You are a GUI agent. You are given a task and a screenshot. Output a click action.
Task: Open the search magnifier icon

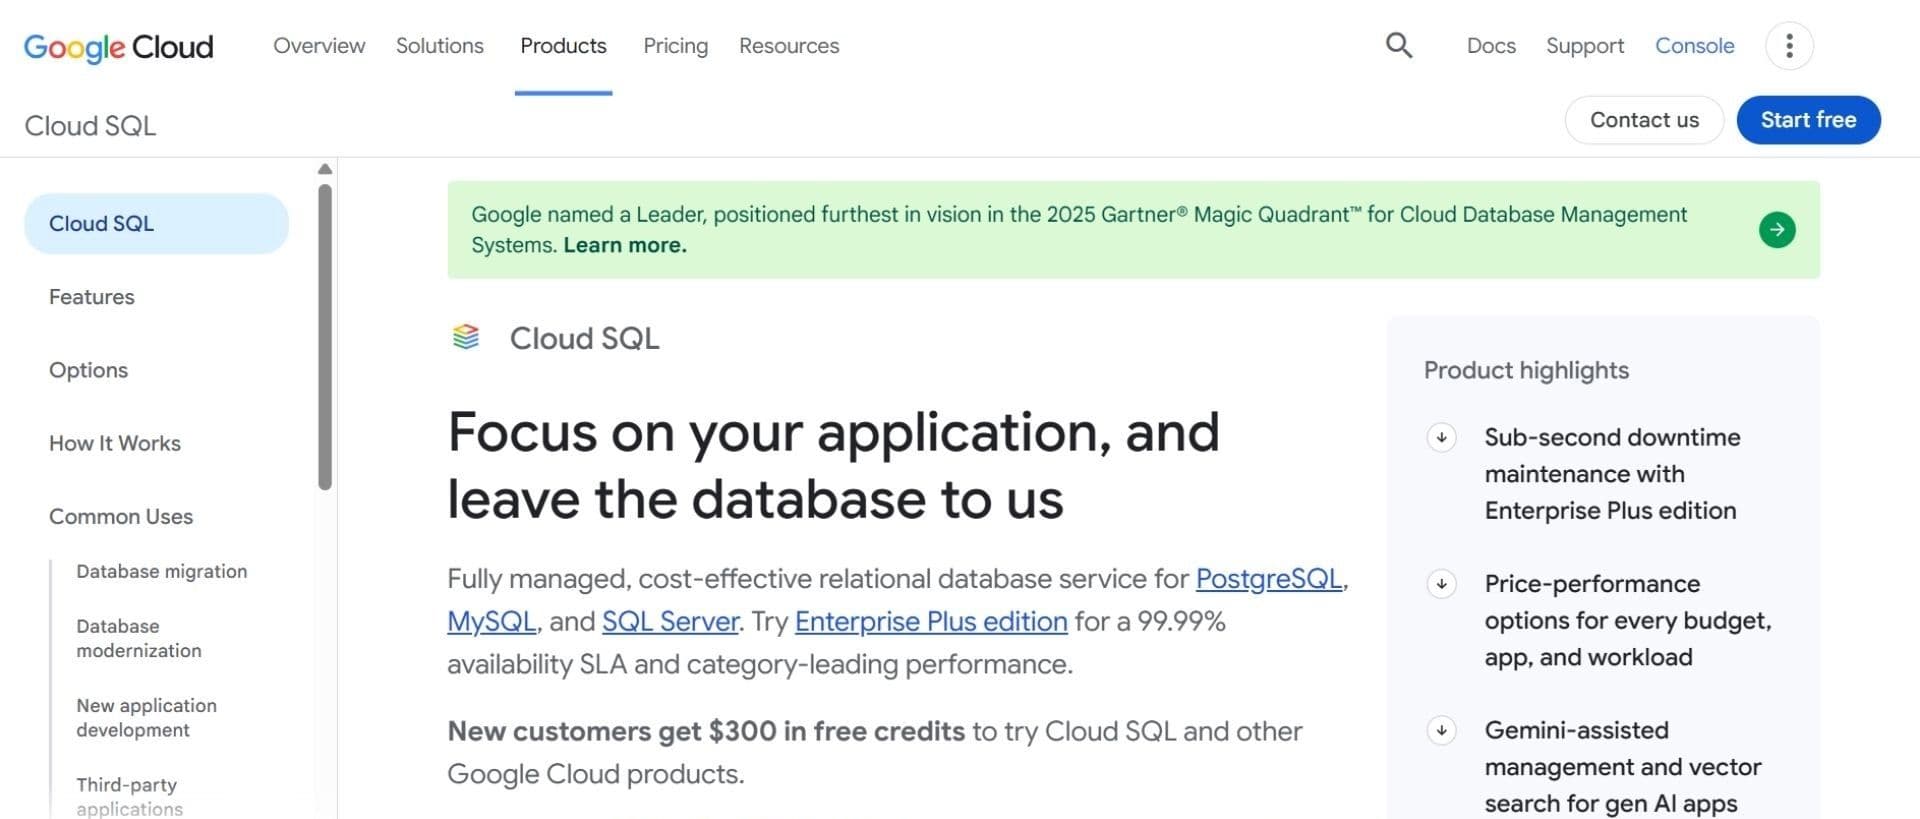point(1399,46)
